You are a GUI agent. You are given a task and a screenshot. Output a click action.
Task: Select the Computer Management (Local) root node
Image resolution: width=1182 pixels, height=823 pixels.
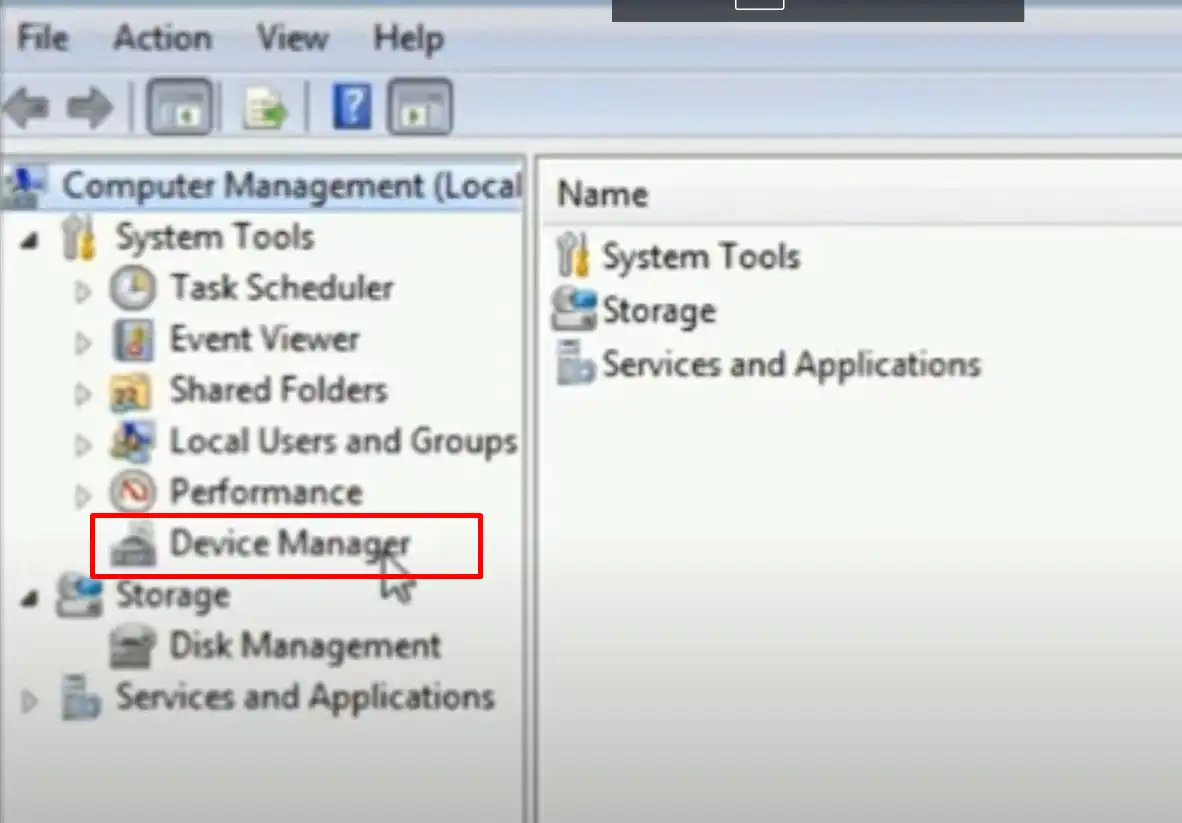tap(292, 185)
